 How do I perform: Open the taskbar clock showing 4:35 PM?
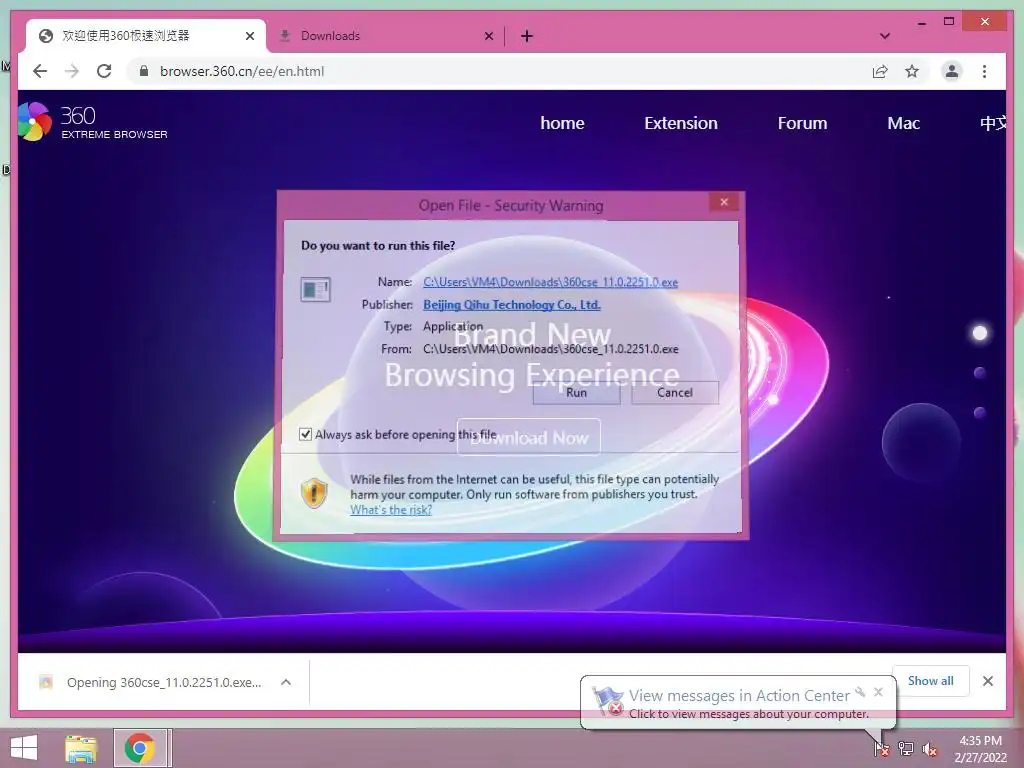(981, 749)
